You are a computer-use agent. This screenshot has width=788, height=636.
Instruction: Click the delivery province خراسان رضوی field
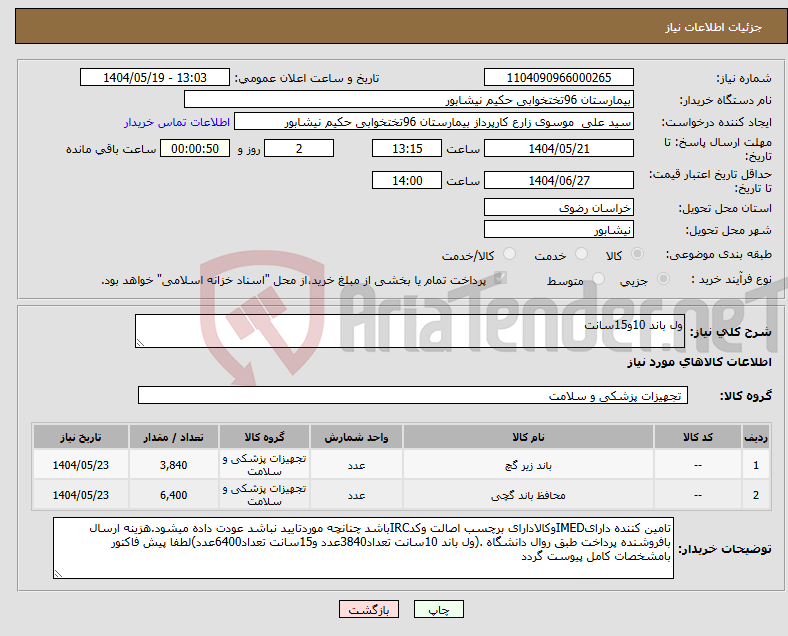pos(558,207)
